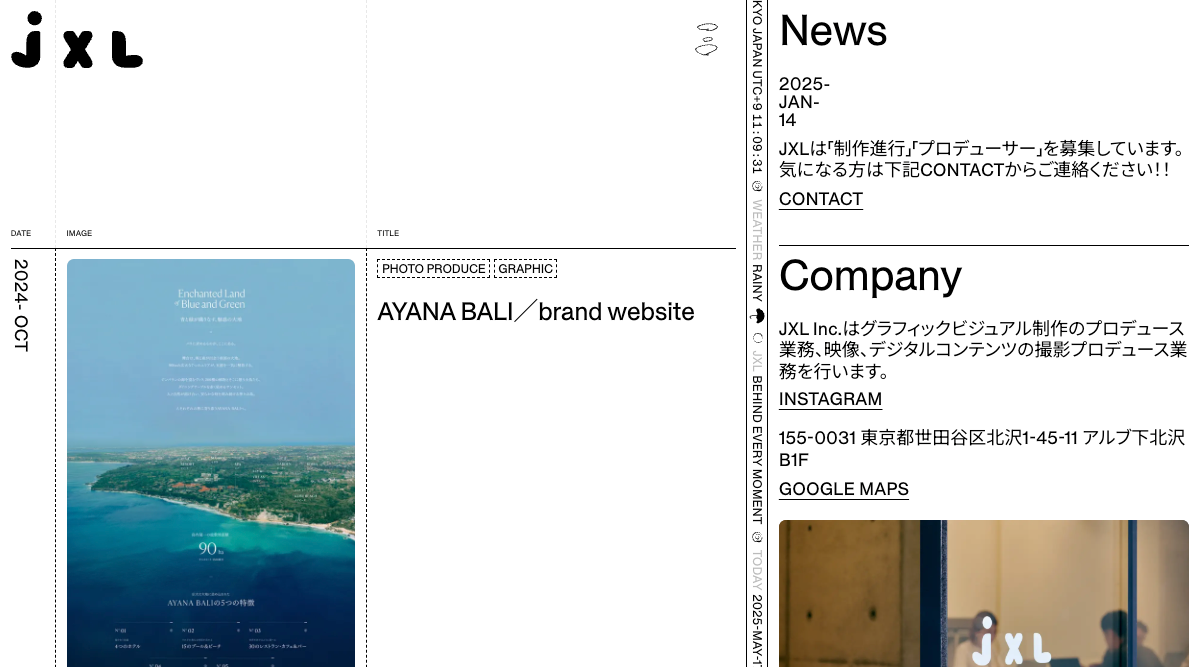Click the half-circle weather icon in the vertical ticker
The height and width of the screenshot is (667, 1200).
[757, 315]
